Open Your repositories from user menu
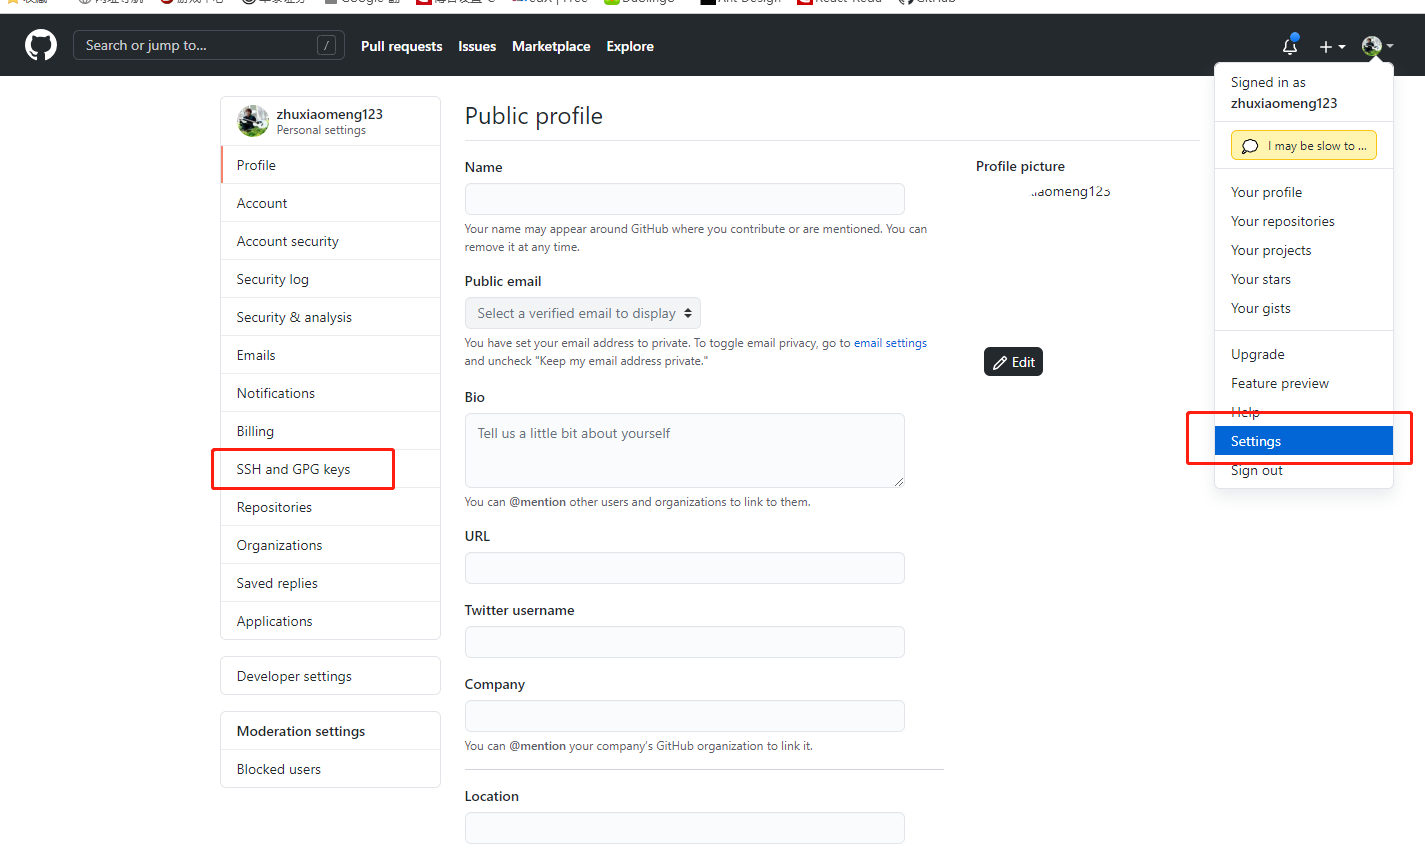1425x860 pixels. [1304, 221]
